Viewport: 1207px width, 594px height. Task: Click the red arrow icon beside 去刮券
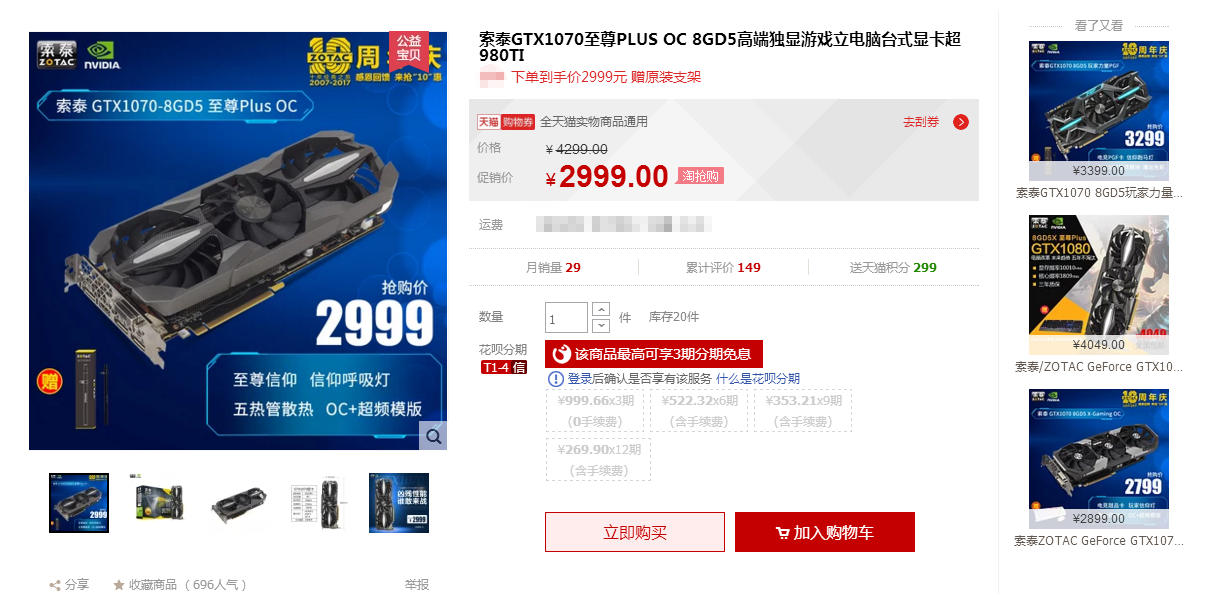click(x=961, y=122)
